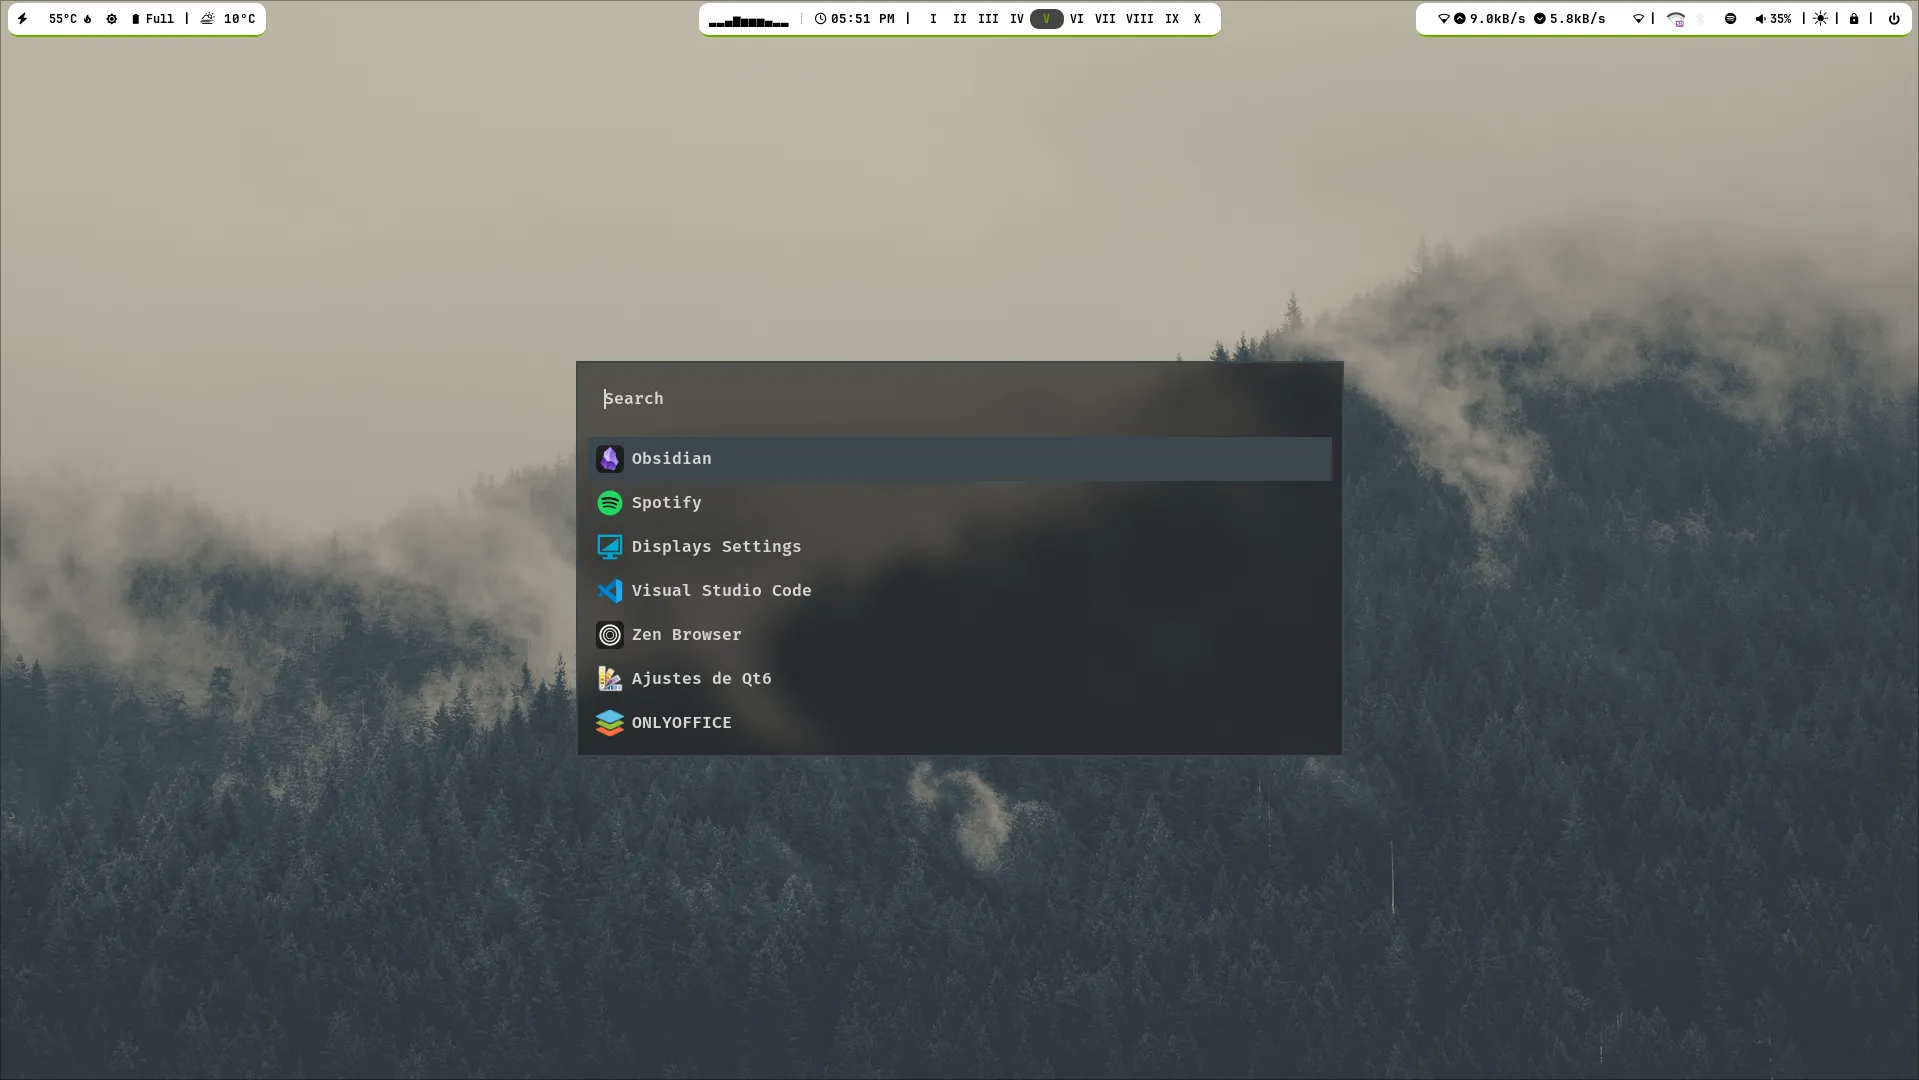
Task: Switch to workspace I
Action: (933, 19)
